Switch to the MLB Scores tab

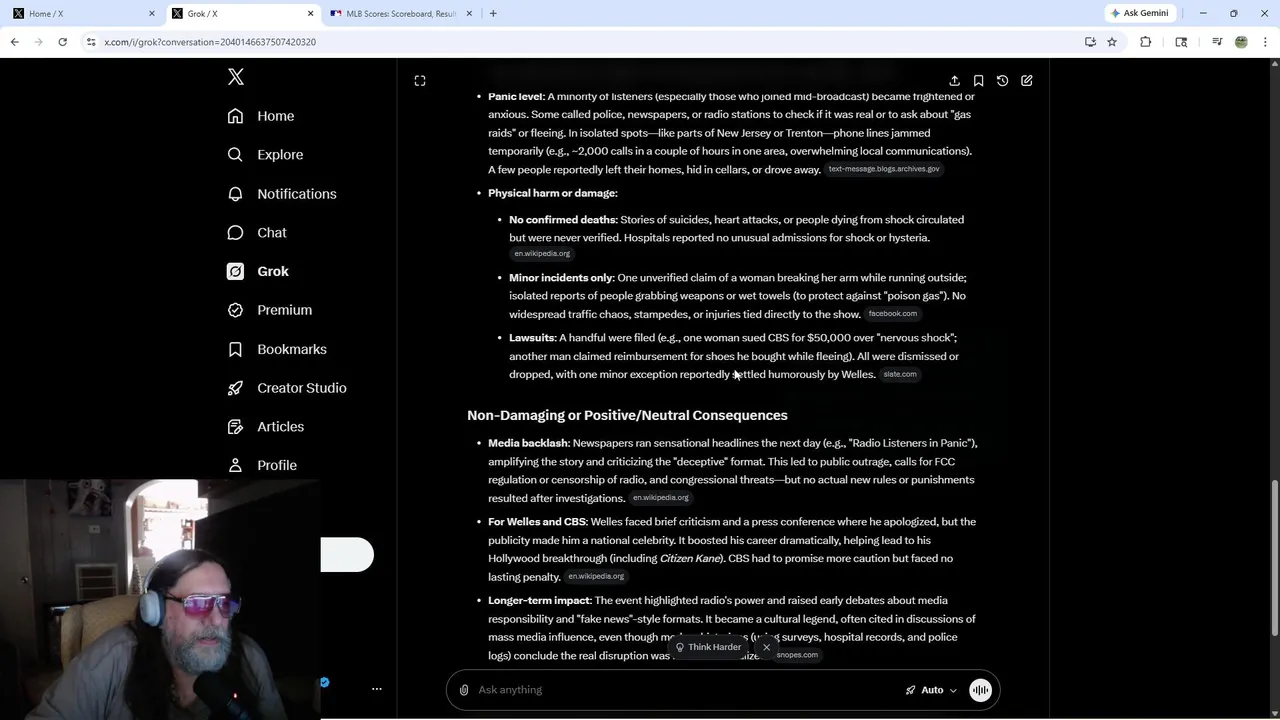pyautogui.click(x=400, y=14)
